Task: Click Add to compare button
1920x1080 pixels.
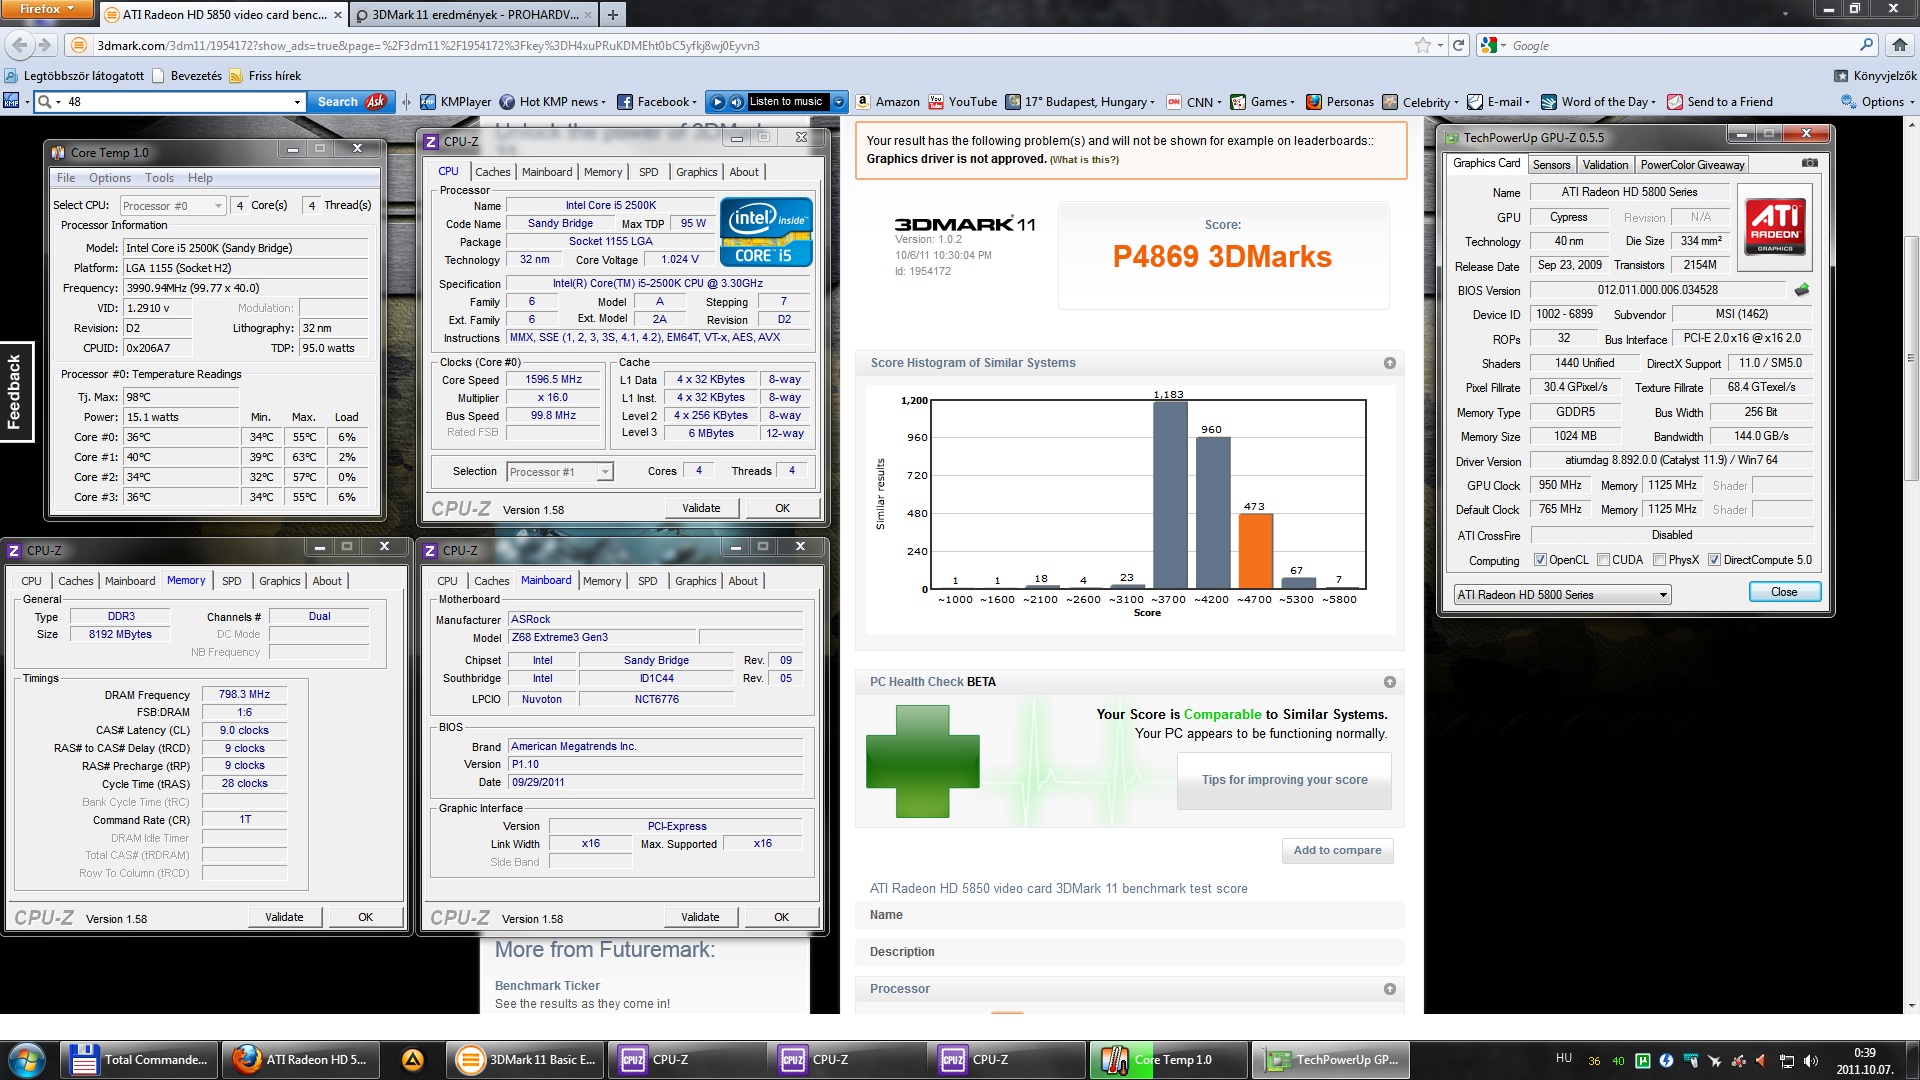Action: tap(1336, 850)
